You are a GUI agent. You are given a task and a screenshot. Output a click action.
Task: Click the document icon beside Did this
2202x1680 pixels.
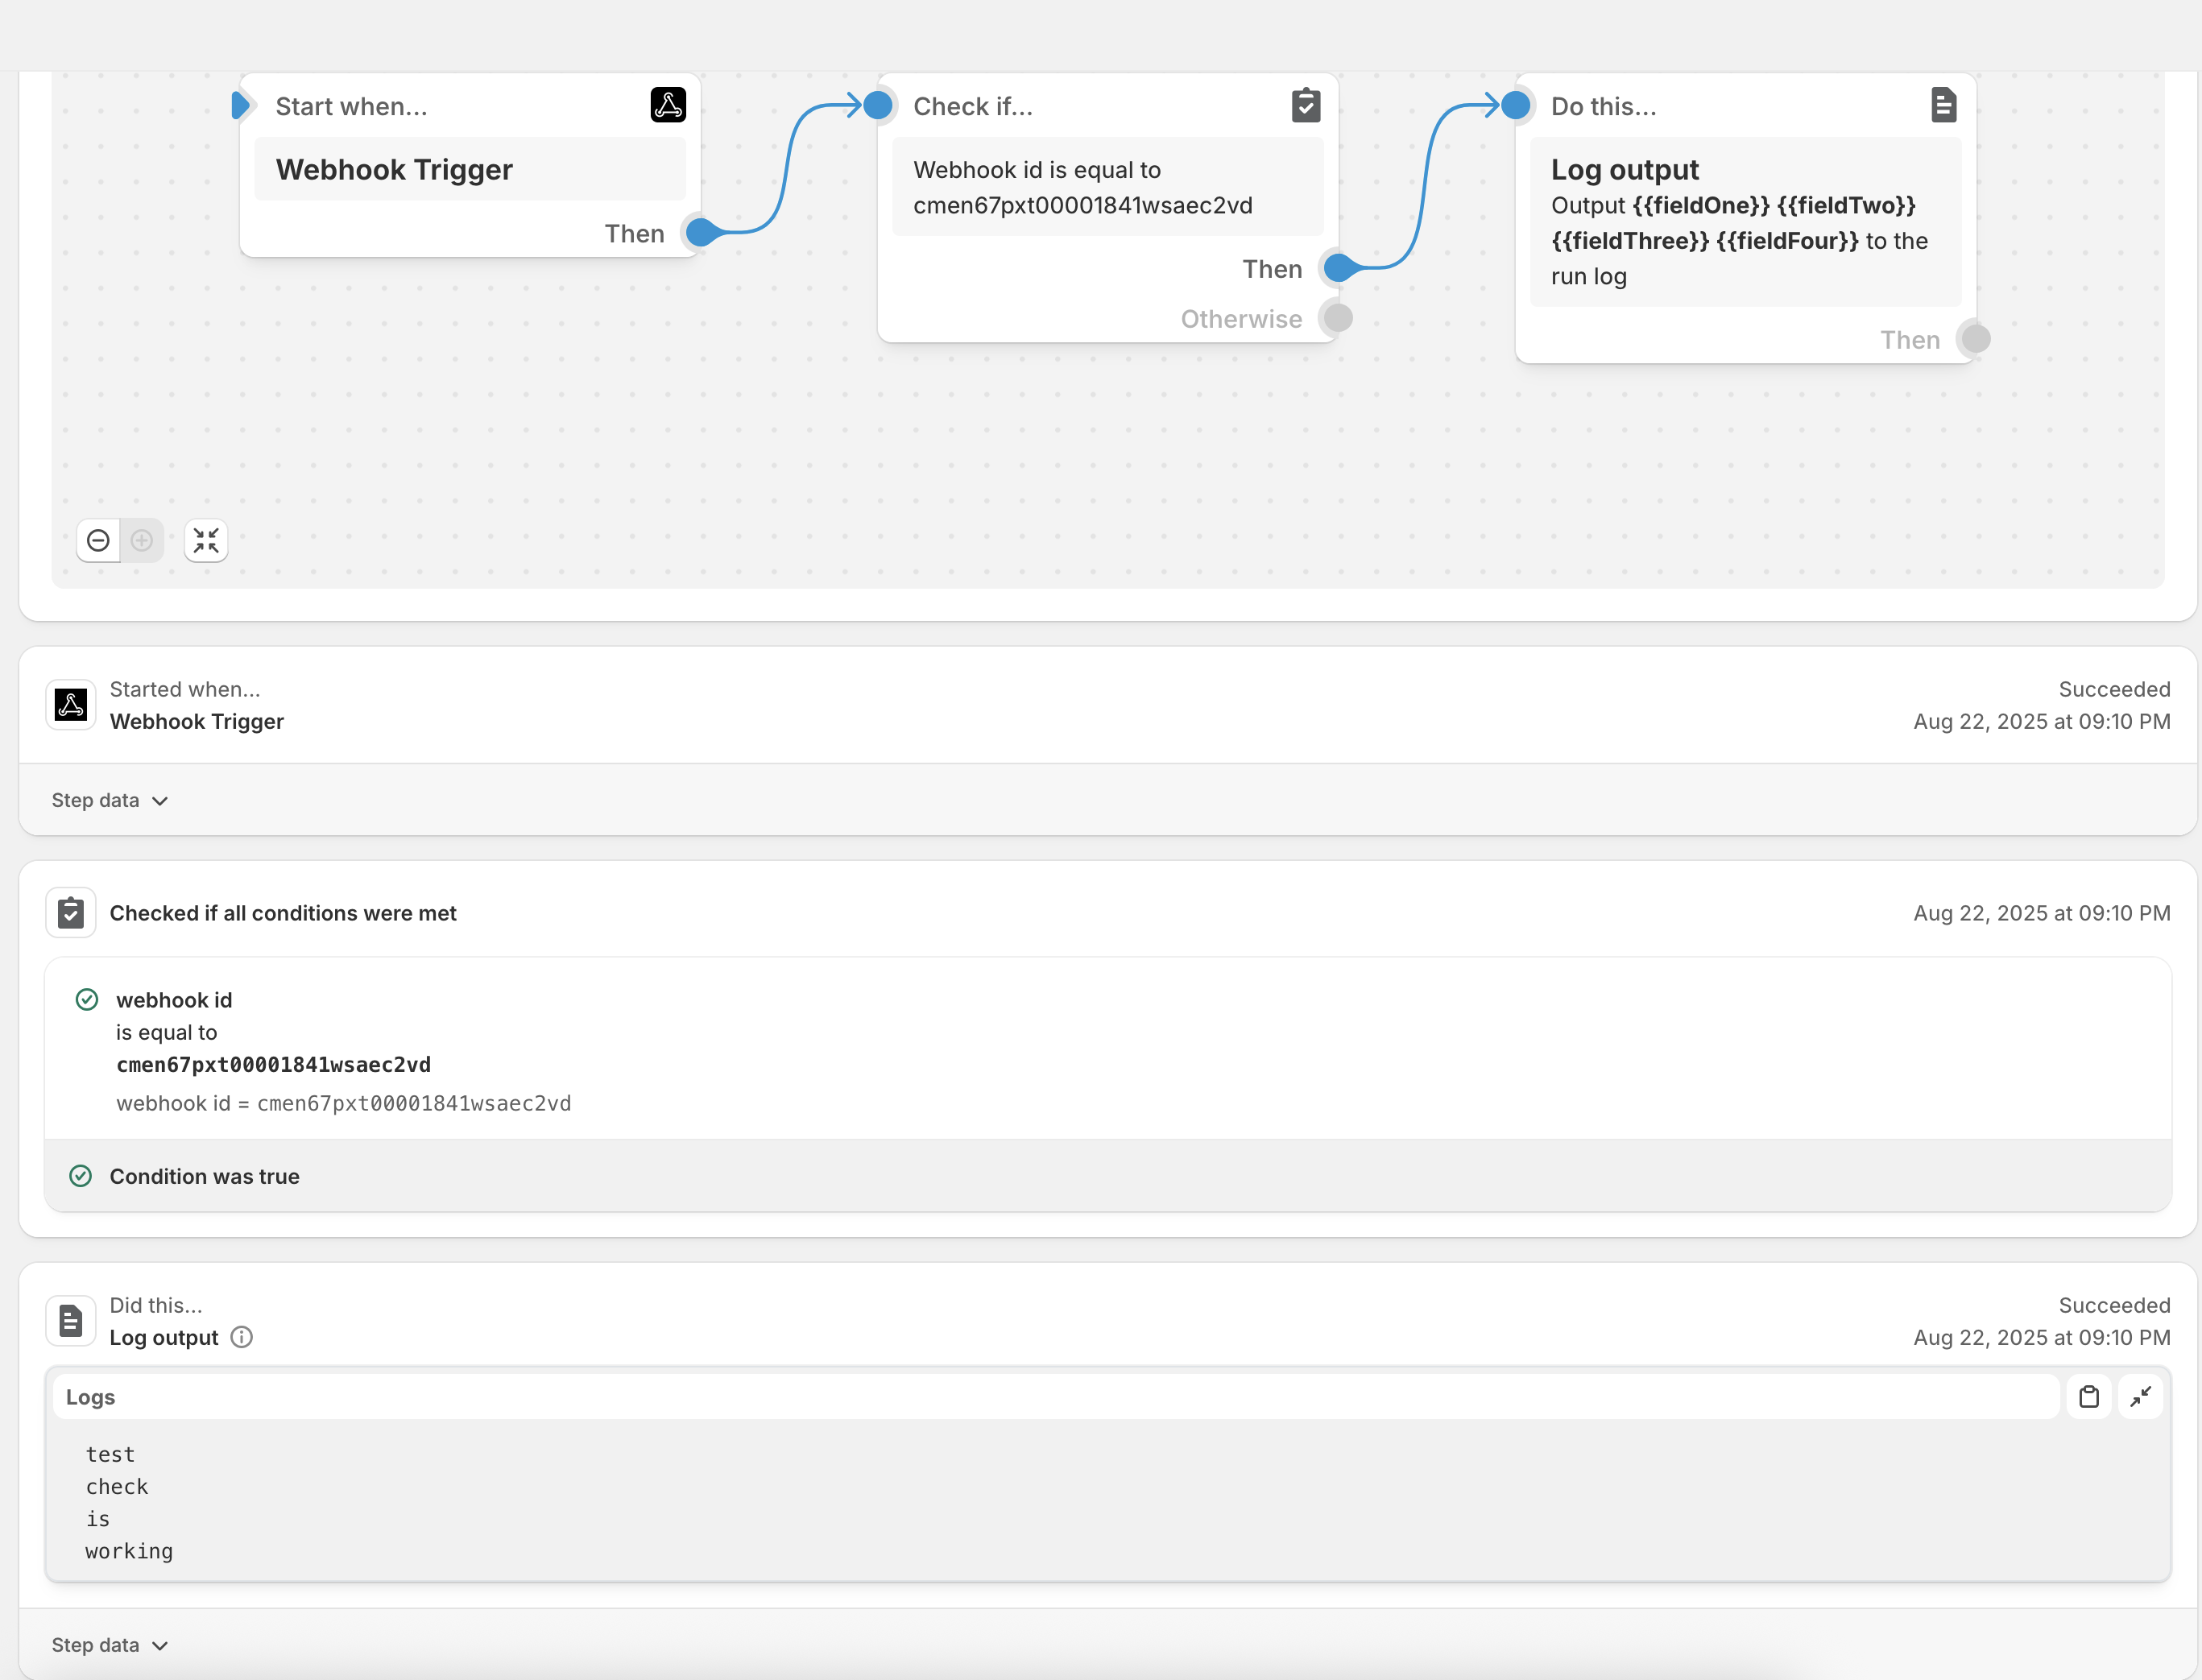coord(71,1321)
